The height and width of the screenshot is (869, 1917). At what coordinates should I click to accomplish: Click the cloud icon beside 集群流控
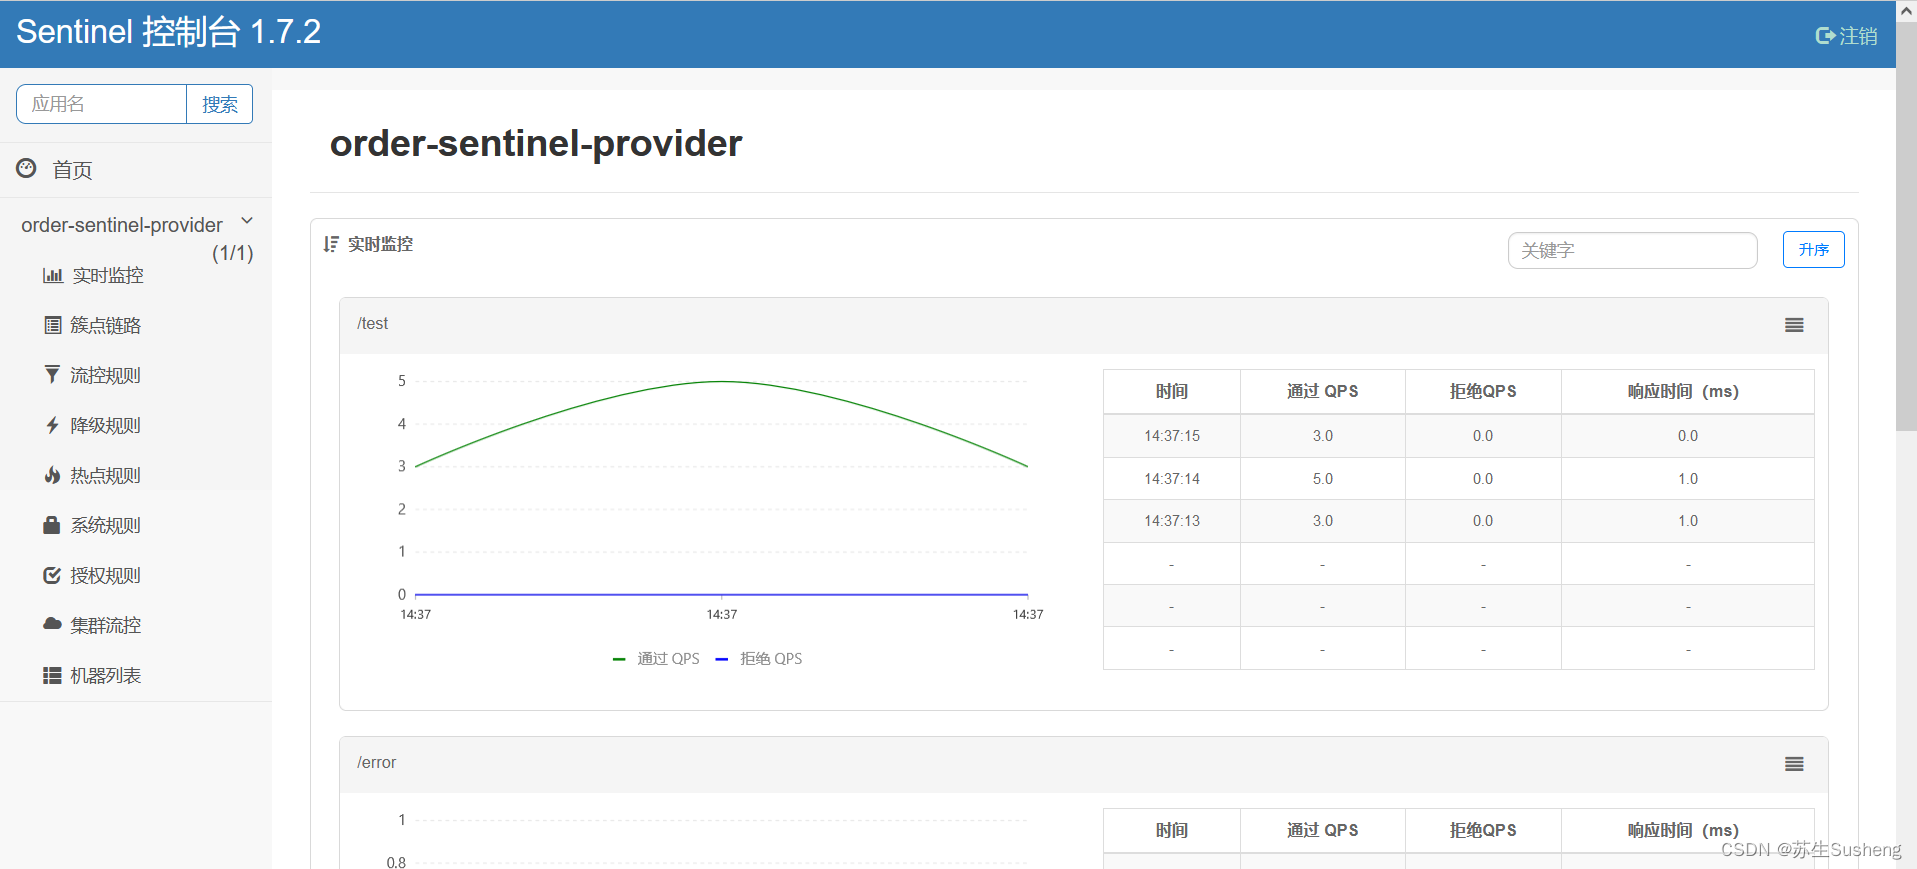coord(52,623)
